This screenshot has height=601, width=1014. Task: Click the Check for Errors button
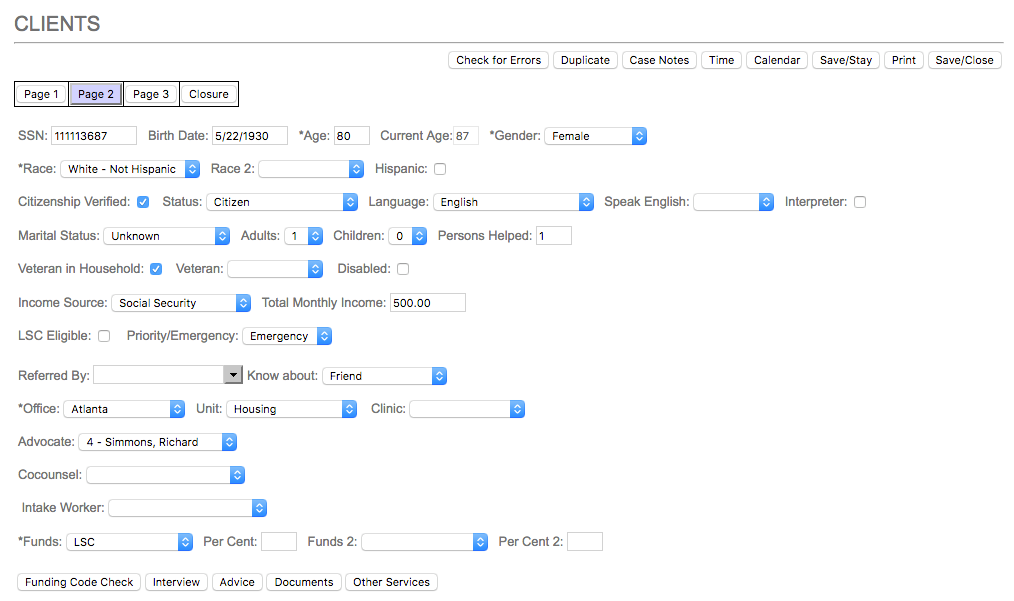[498, 60]
